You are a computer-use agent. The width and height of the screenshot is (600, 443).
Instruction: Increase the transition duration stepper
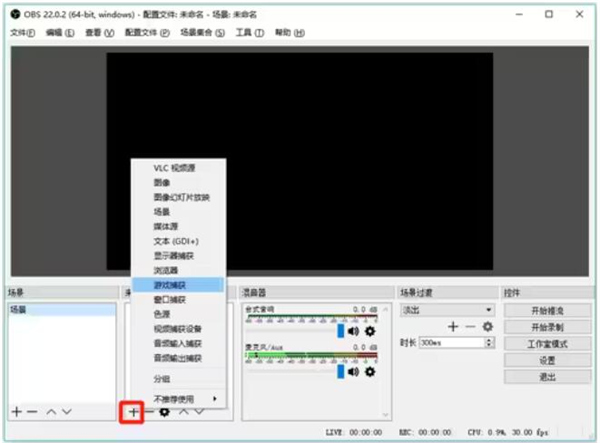pyautogui.click(x=488, y=339)
